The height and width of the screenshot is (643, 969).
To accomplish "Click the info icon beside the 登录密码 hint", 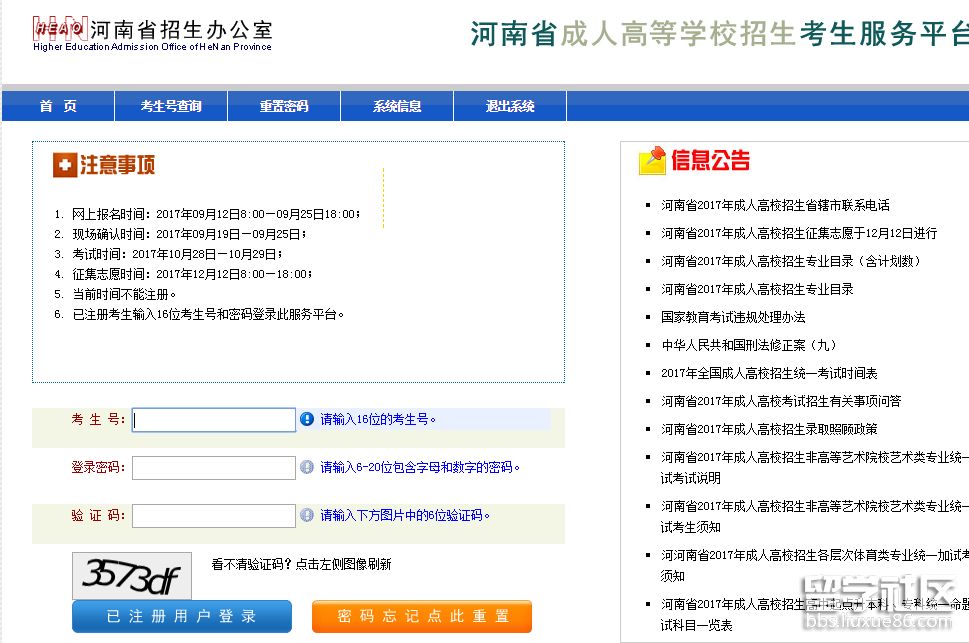I will point(307,467).
